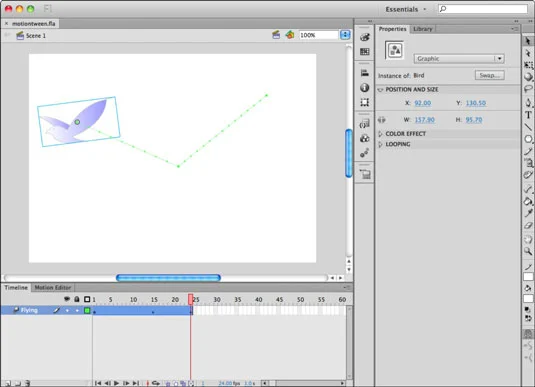Click the Edit Scene clapperboard icon
535x387 pixels.
[276, 35]
